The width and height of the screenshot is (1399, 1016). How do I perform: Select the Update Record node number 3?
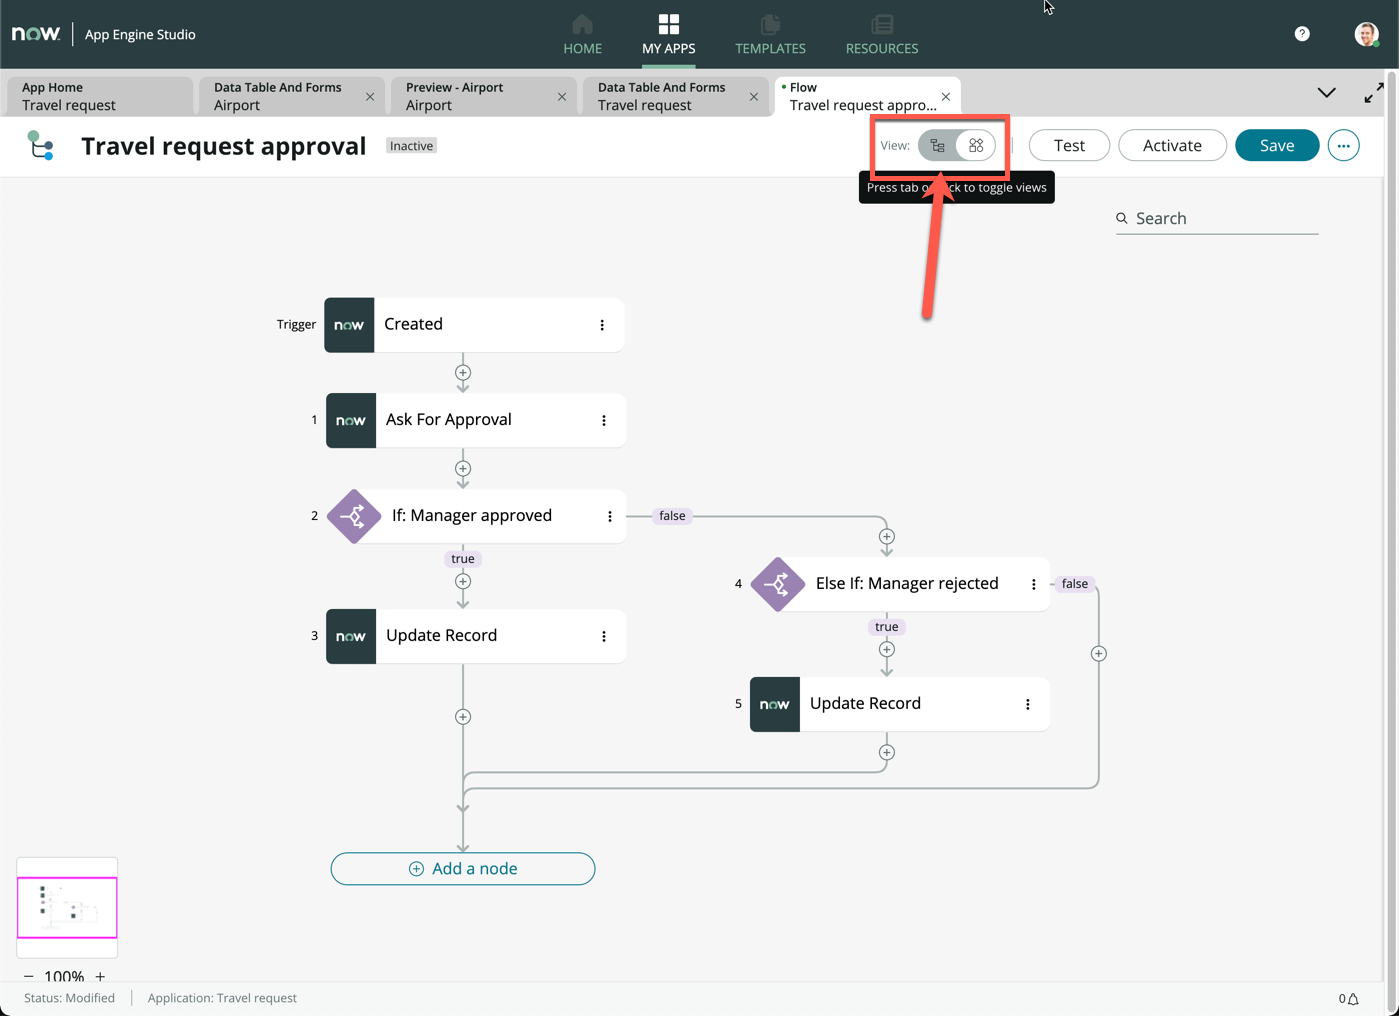[476, 636]
